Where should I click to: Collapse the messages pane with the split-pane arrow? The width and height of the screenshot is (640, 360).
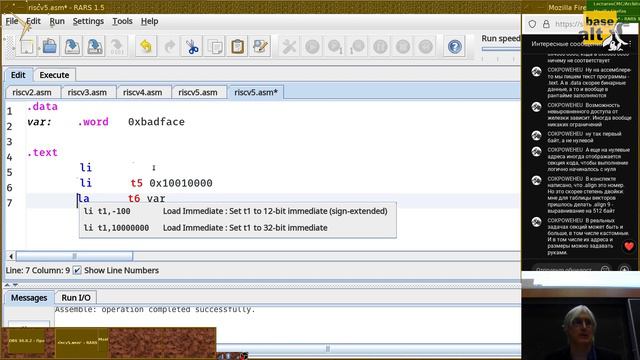[x=15, y=284]
